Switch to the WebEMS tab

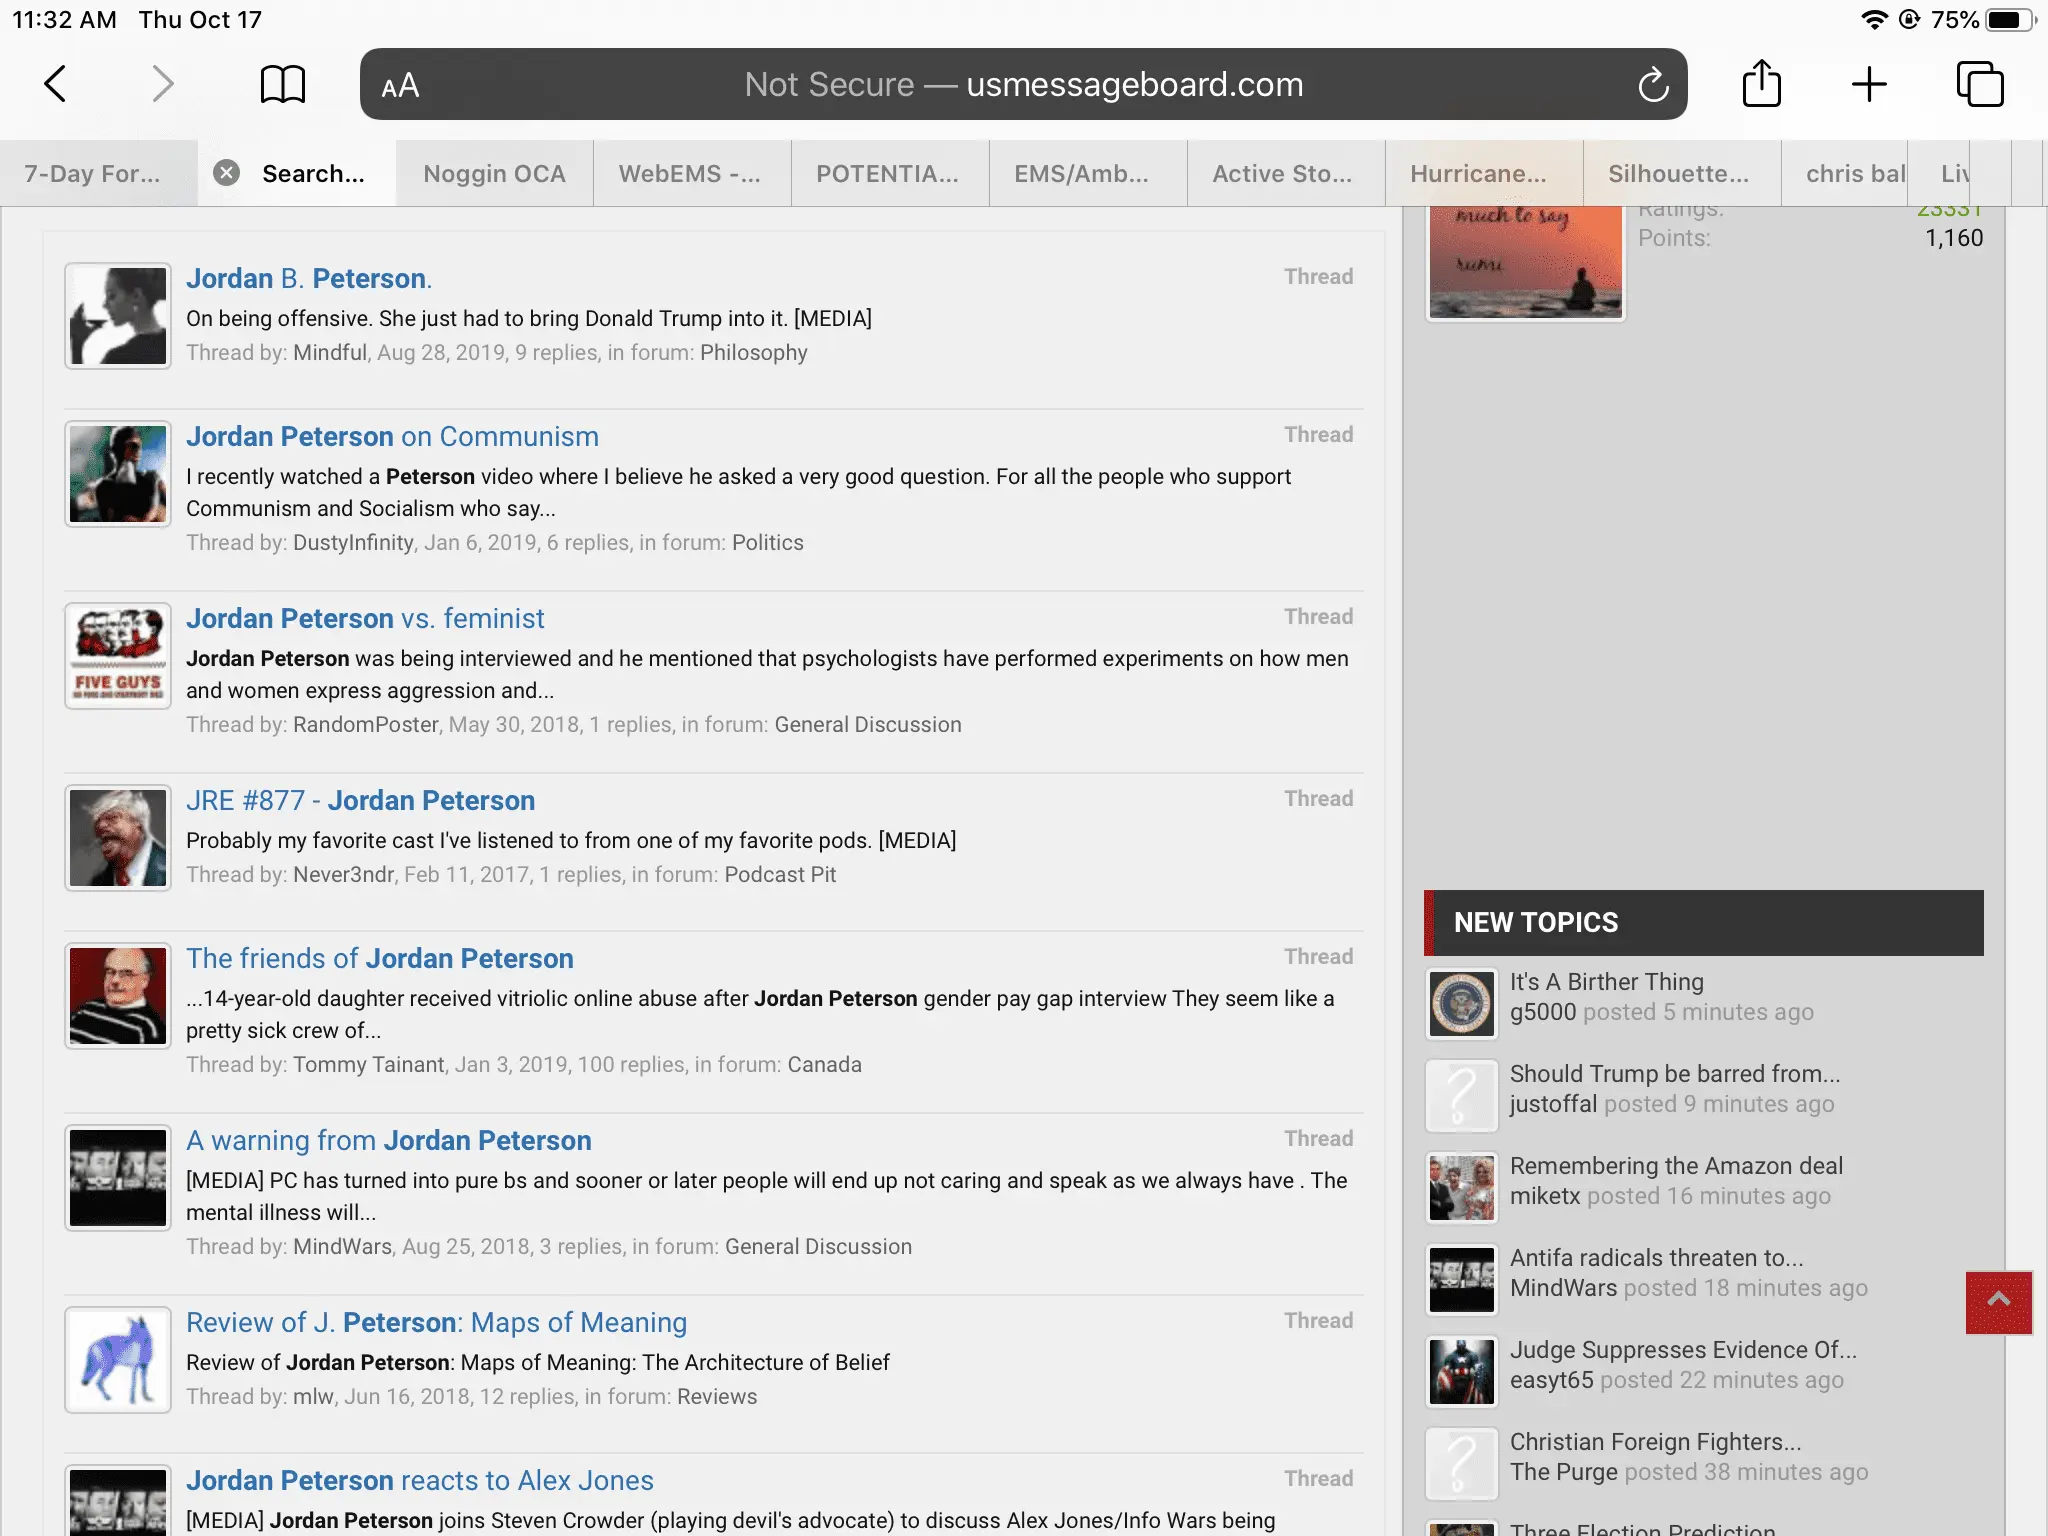691,174
